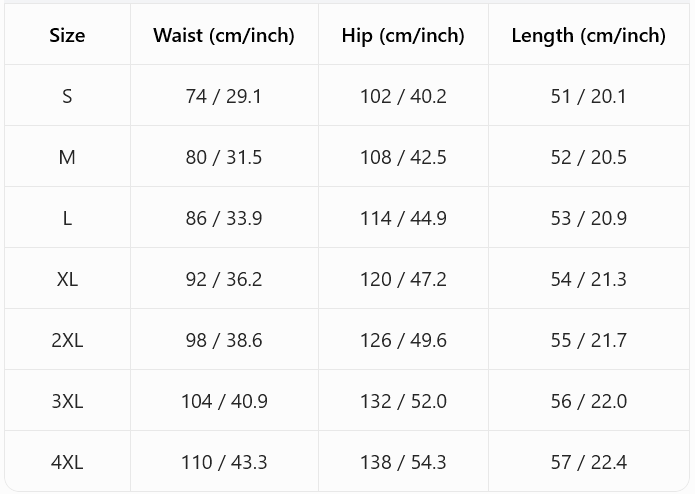
Task: Click the Length (cm/inch) column header
Action: (588, 35)
